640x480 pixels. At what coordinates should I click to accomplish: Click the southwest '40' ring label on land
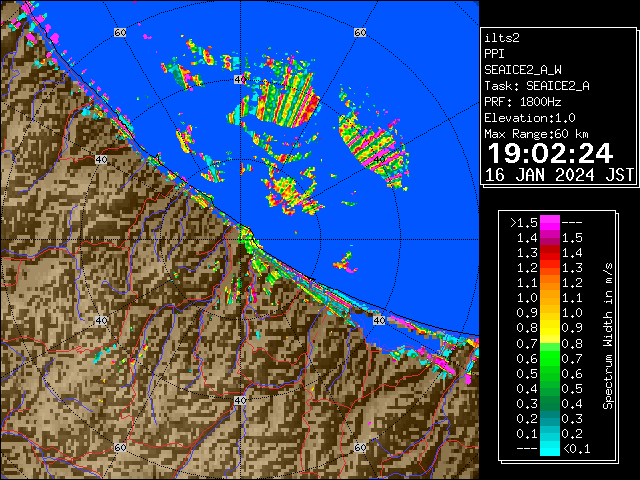tap(101, 320)
